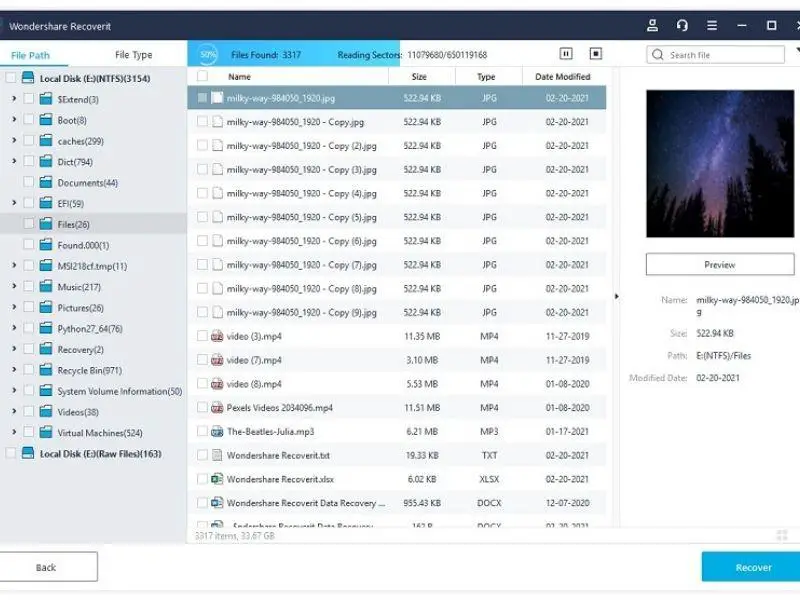Expand the $Extend(3) folder
800x600 pixels.
(x=14, y=98)
